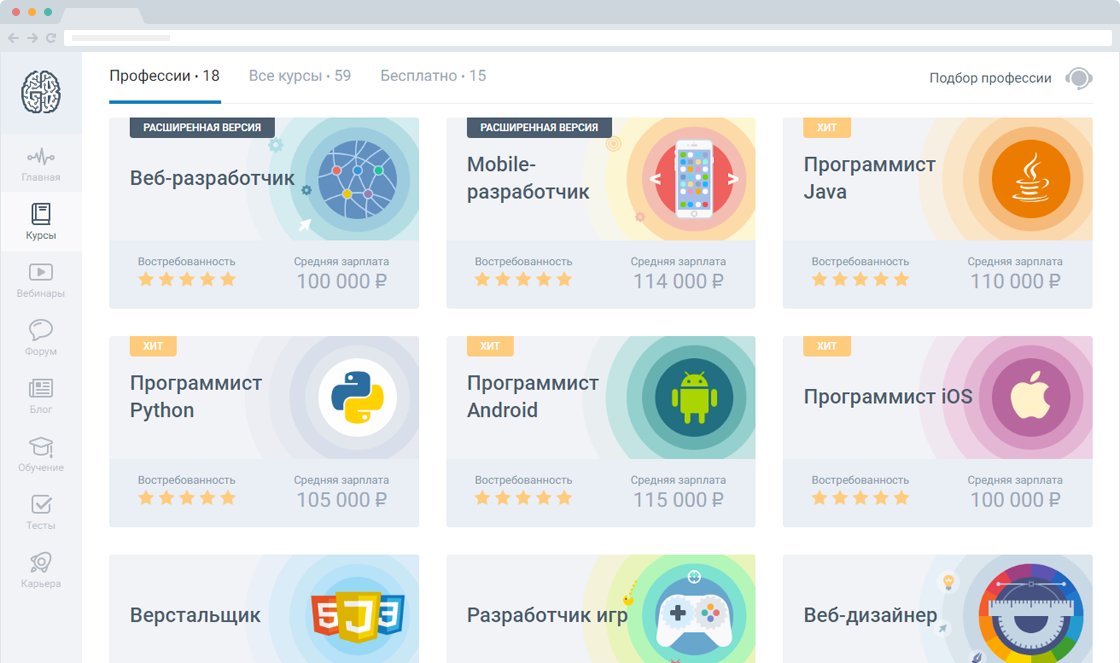1120x663 pixels.
Task: Click the Карьера heartbeat icon
Action: click(x=40, y=565)
